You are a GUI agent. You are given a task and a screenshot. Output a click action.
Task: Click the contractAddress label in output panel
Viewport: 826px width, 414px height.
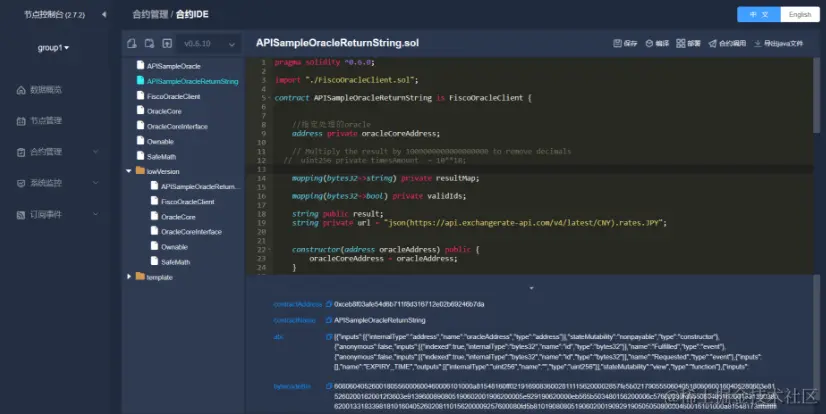click(298, 304)
